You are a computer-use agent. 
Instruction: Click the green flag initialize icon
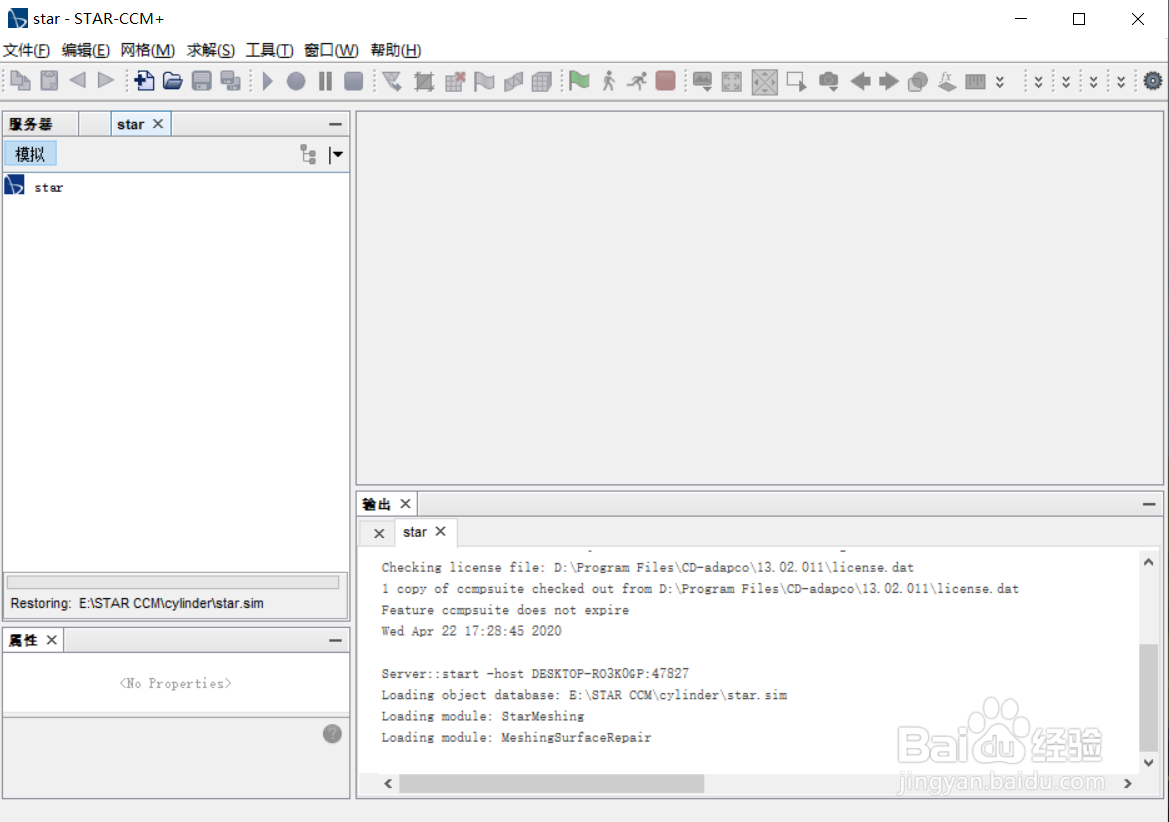pyautogui.click(x=579, y=80)
